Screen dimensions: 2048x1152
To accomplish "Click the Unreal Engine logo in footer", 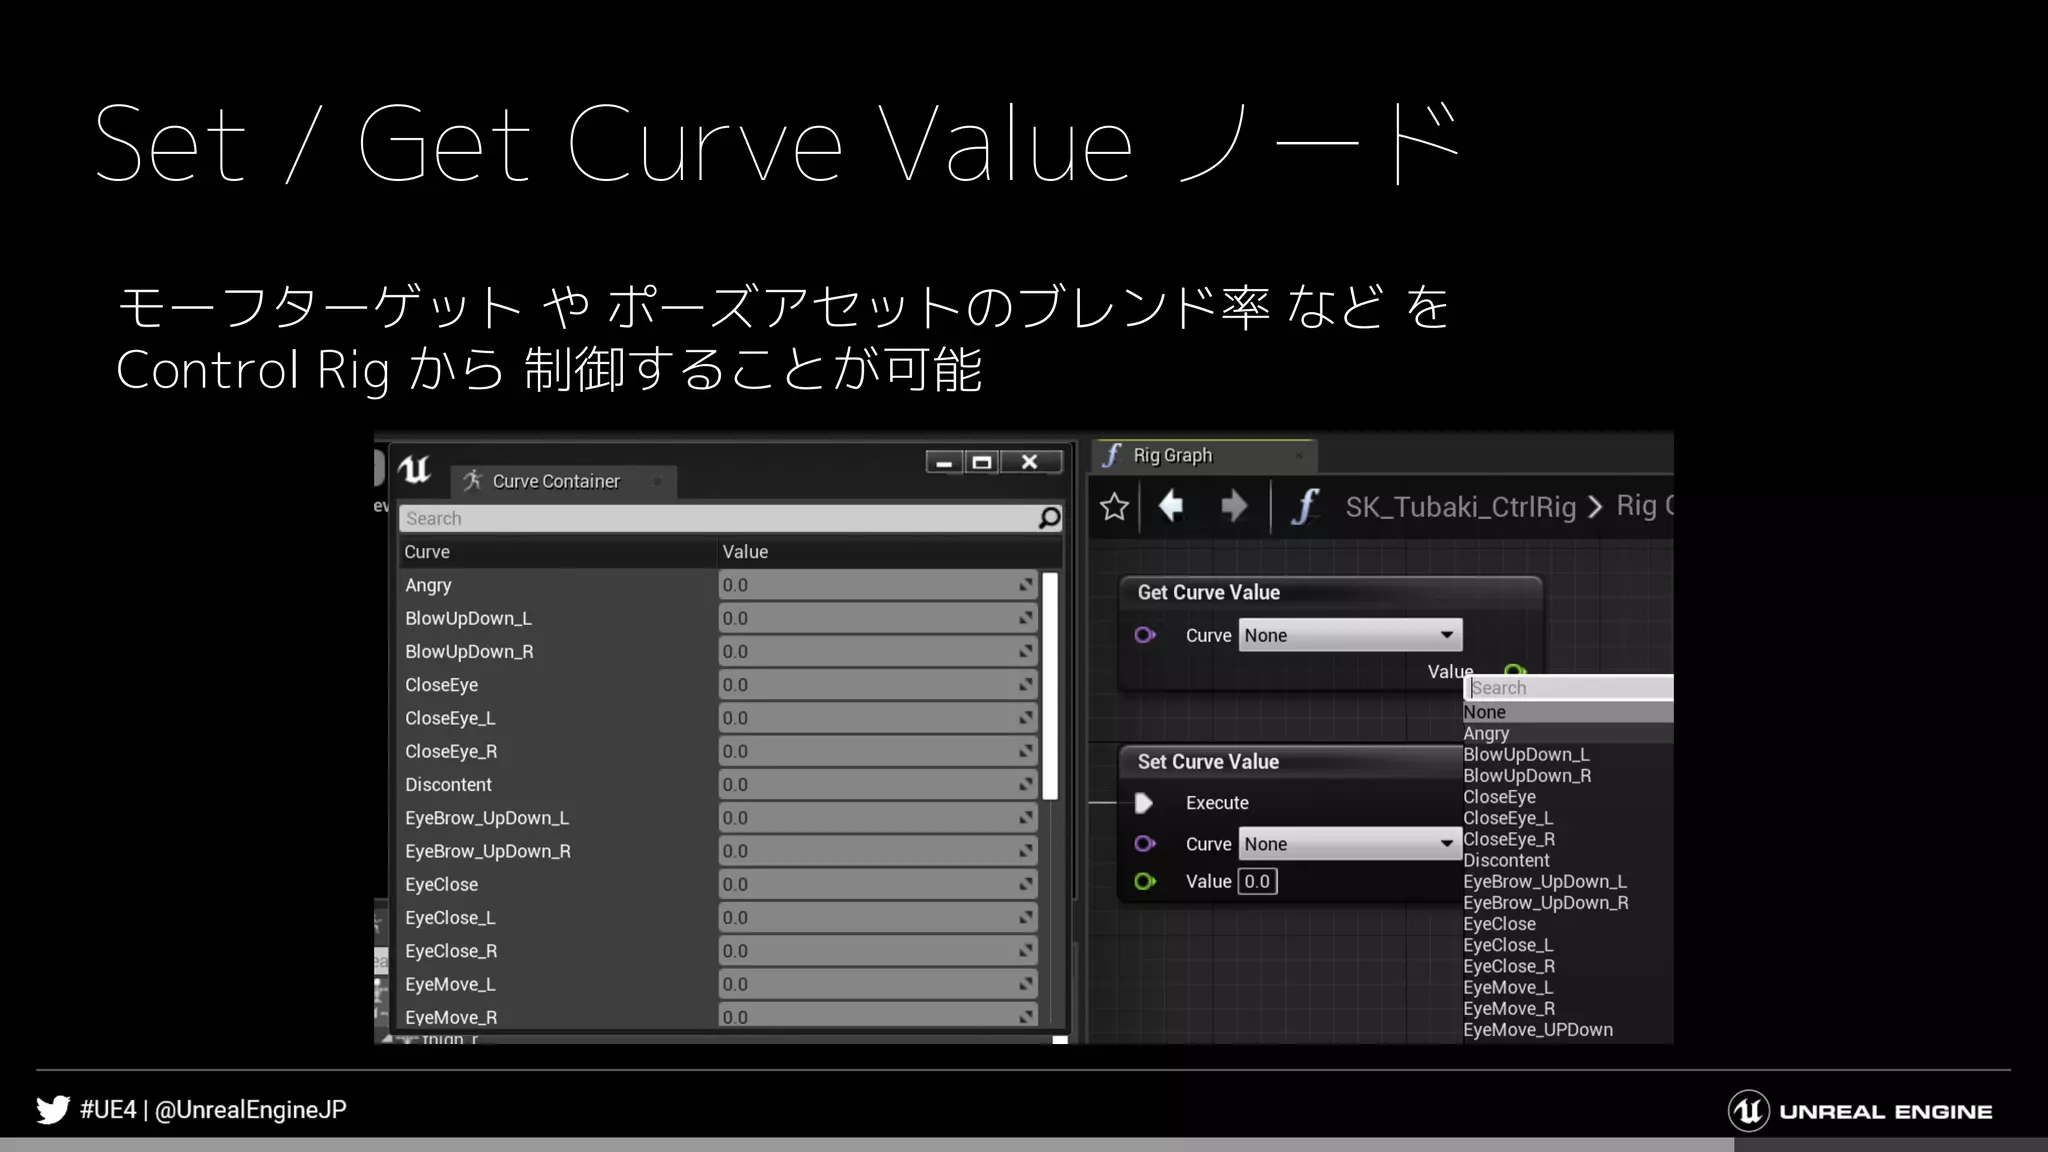I will [x=1861, y=1111].
